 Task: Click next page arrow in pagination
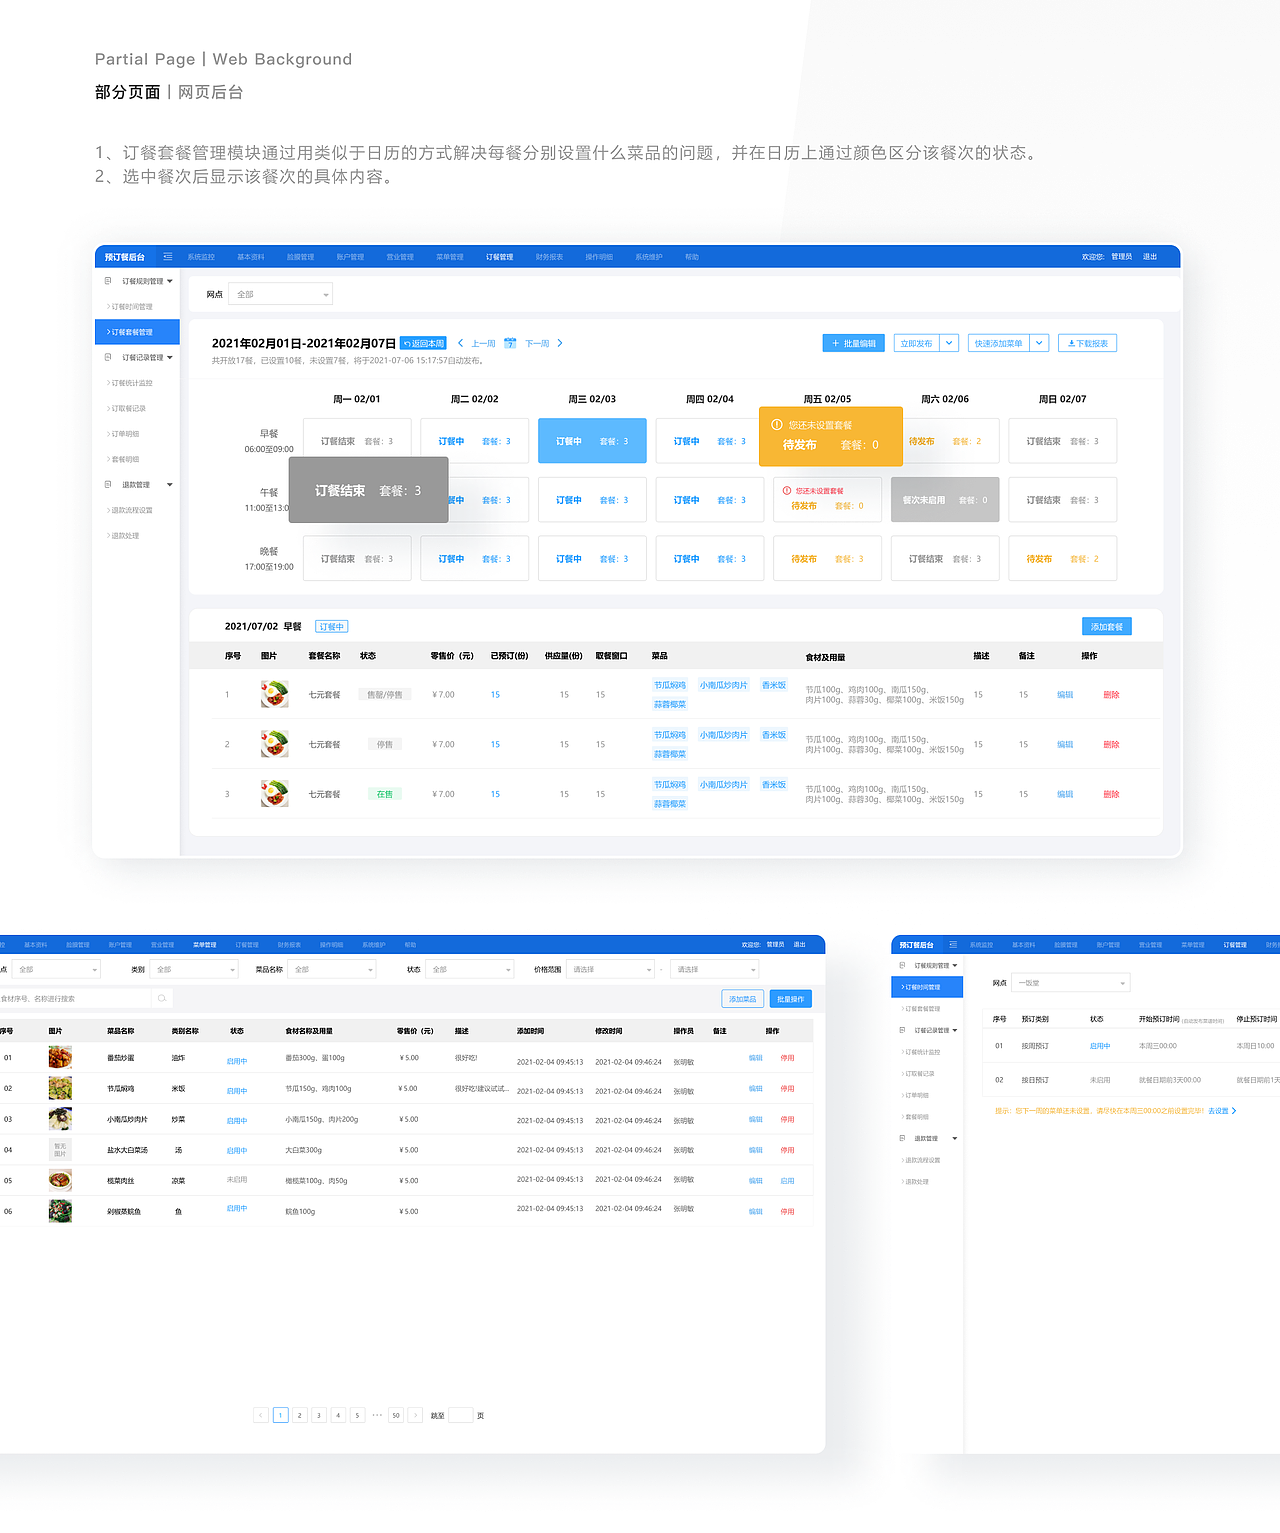point(415,1415)
